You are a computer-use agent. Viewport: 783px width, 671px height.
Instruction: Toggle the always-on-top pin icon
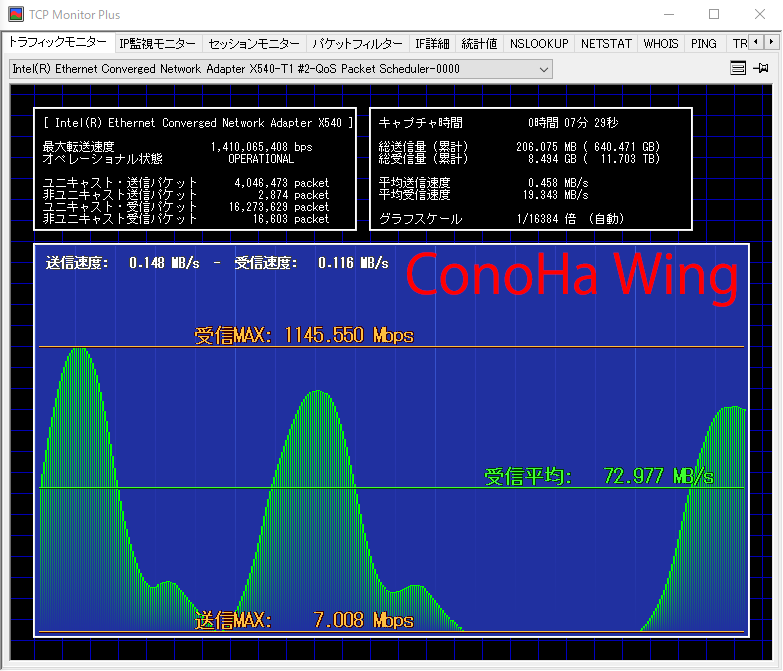coord(762,69)
